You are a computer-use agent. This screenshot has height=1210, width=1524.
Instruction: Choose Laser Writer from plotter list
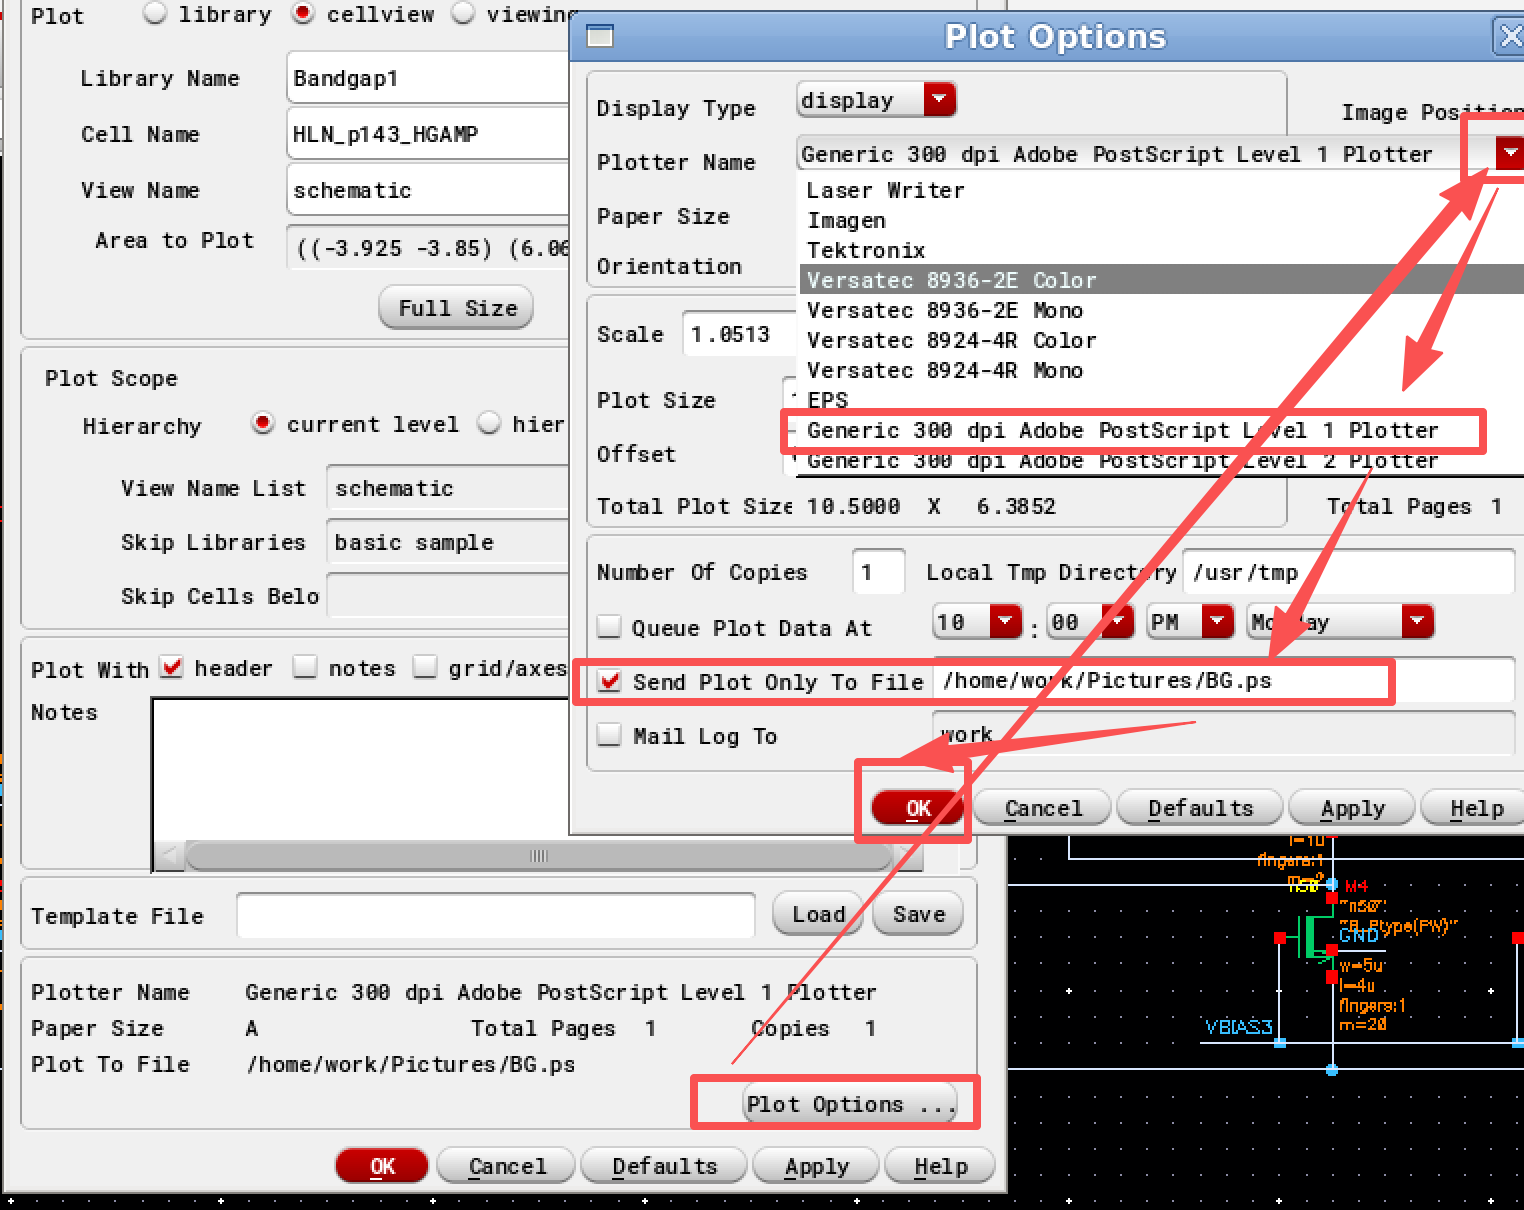click(1162, 190)
